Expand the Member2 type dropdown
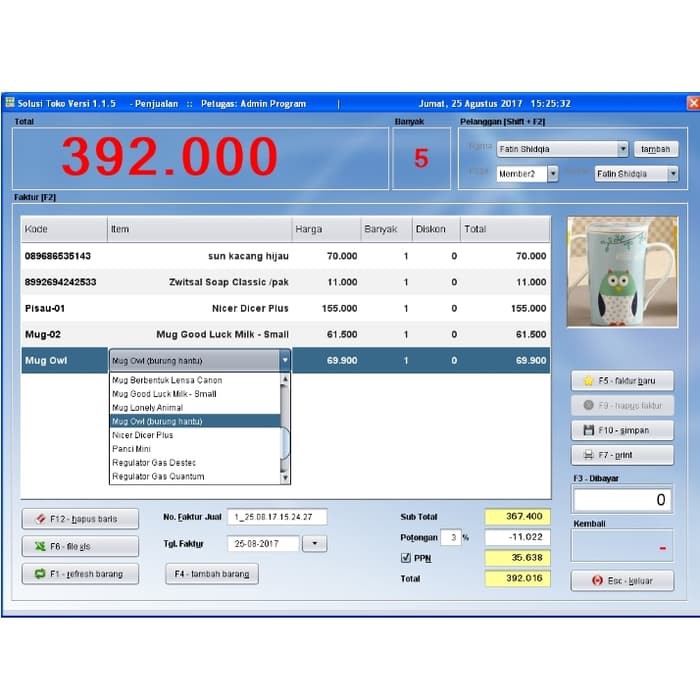Viewport: 700px width, 700px height. [x=552, y=174]
